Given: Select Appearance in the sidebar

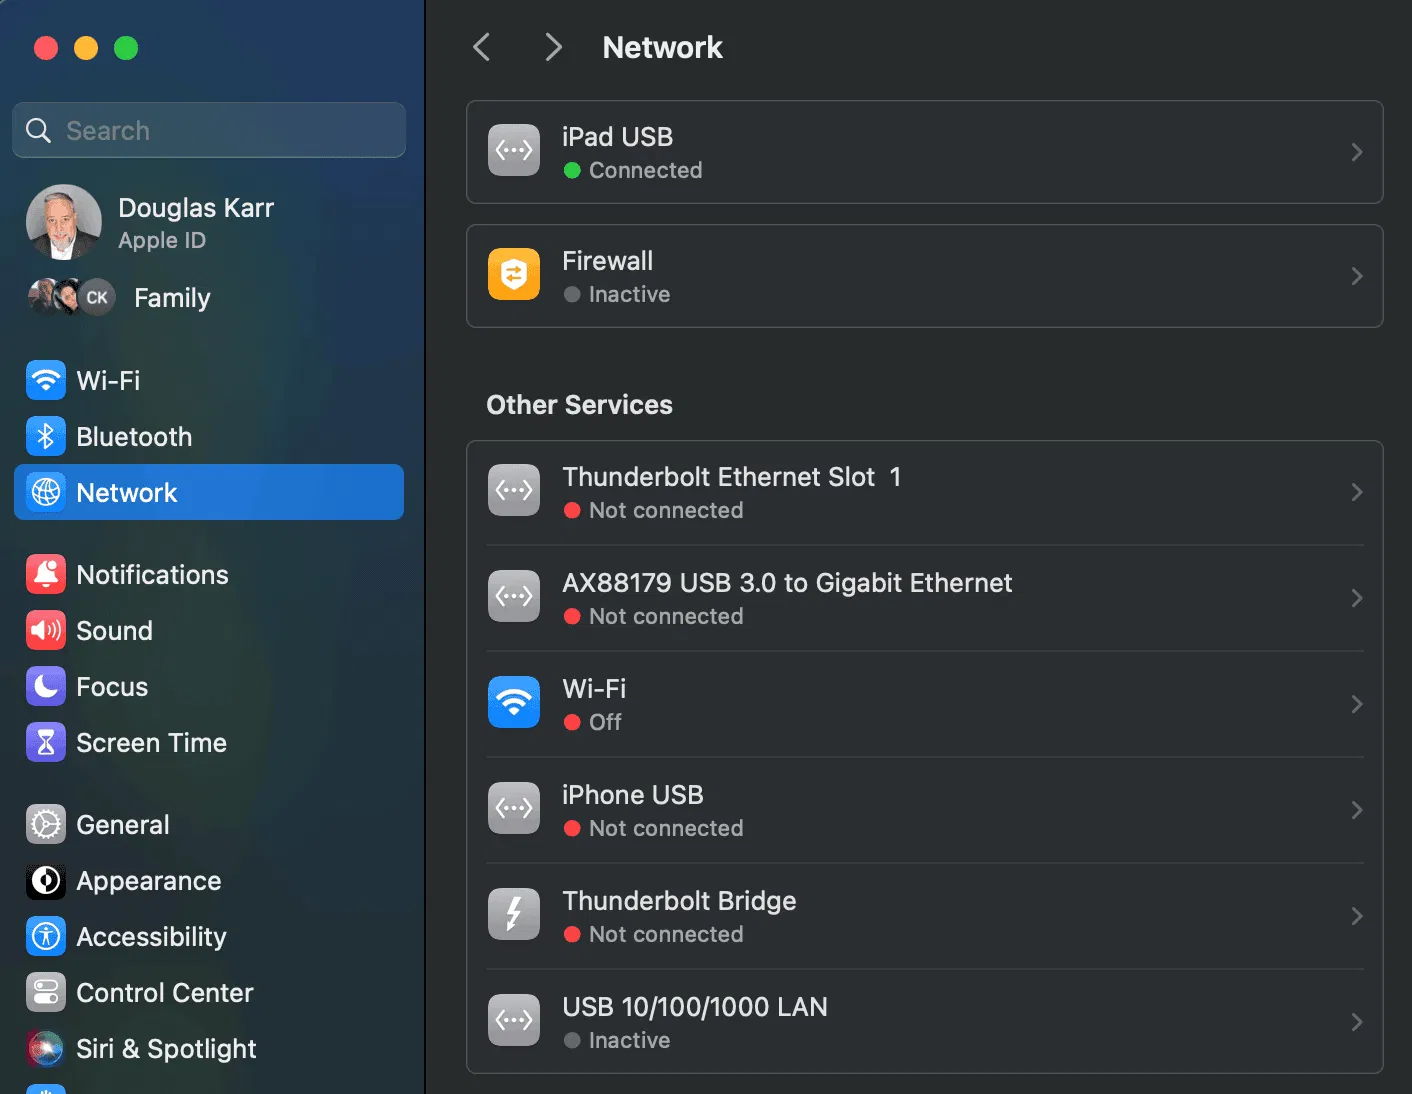Looking at the screenshot, I should (148, 881).
